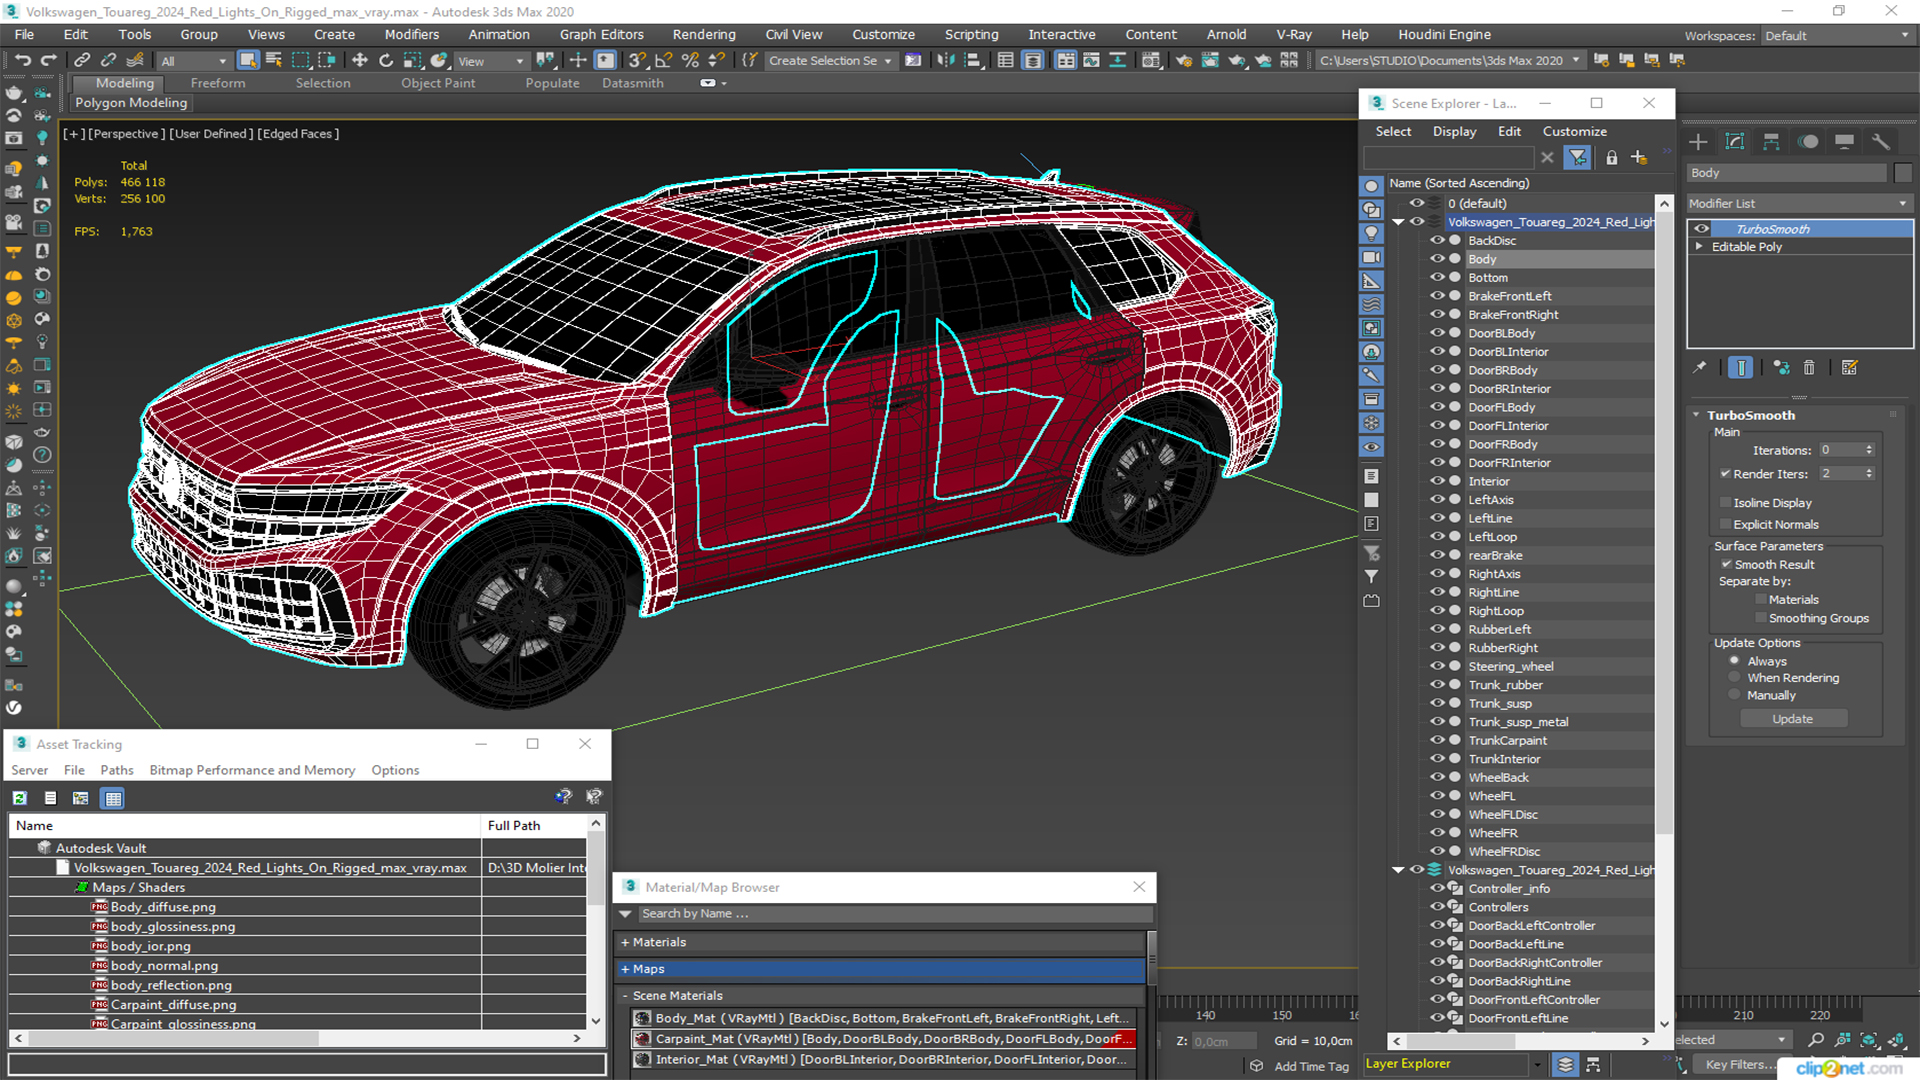1920x1080 pixels.
Task: Click Make Unique modifier icon
Action: [x=1781, y=368]
